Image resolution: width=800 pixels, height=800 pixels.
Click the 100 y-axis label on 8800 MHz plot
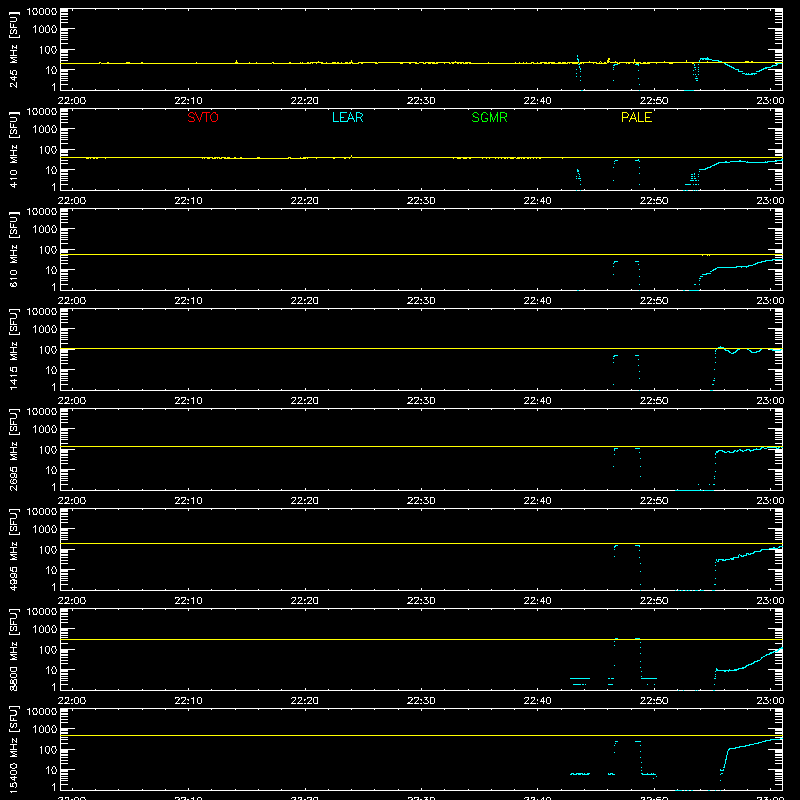(x=48, y=649)
